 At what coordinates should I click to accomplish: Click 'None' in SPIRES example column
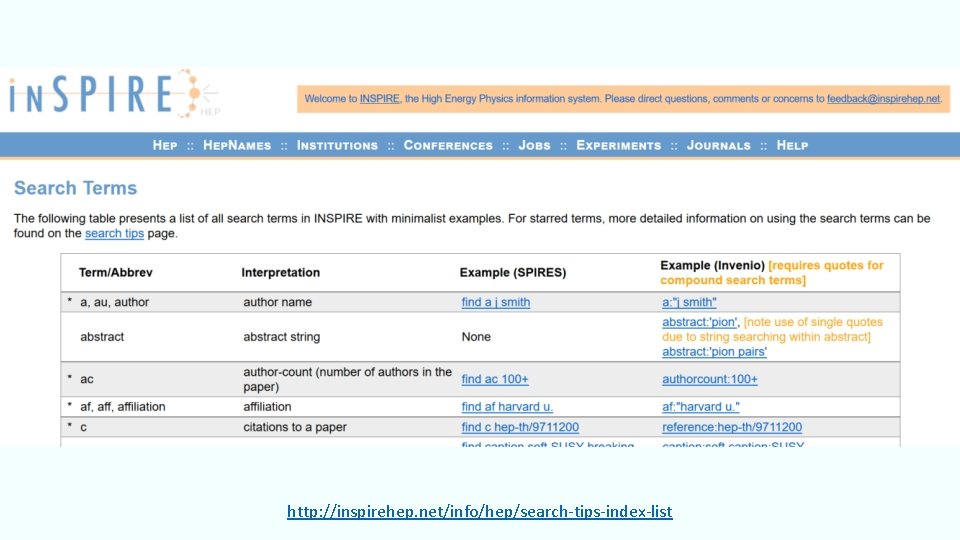[476, 337]
